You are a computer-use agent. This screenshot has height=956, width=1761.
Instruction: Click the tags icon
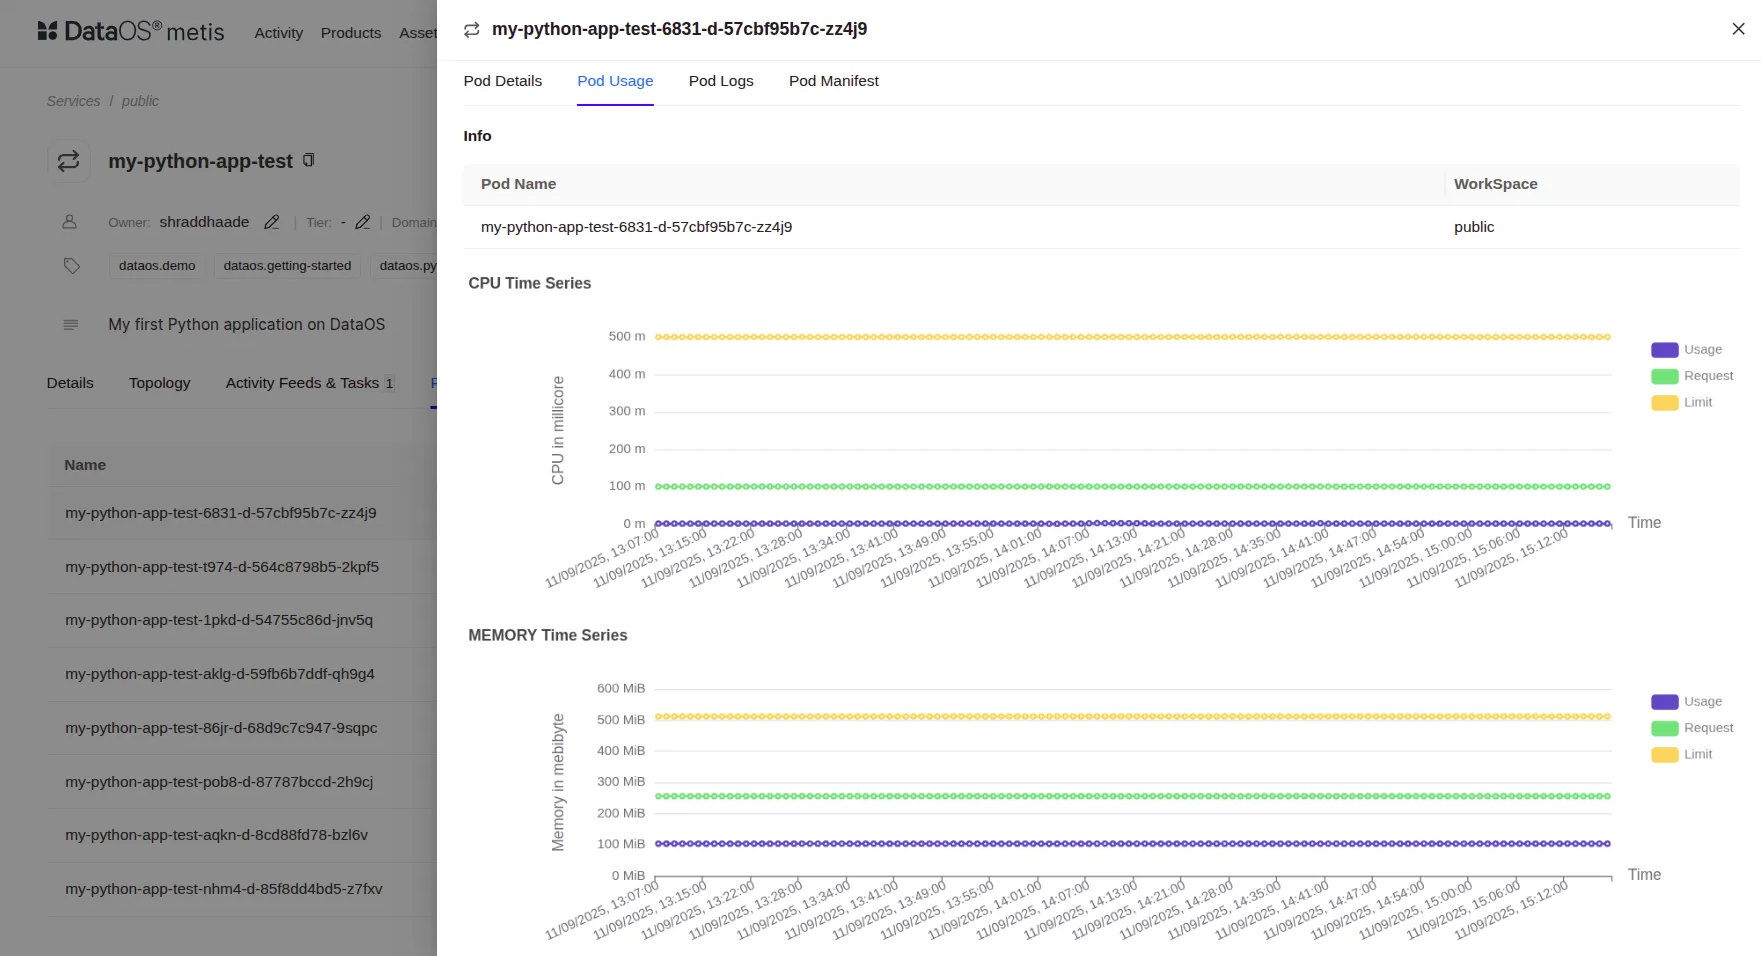tap(72, 266)
